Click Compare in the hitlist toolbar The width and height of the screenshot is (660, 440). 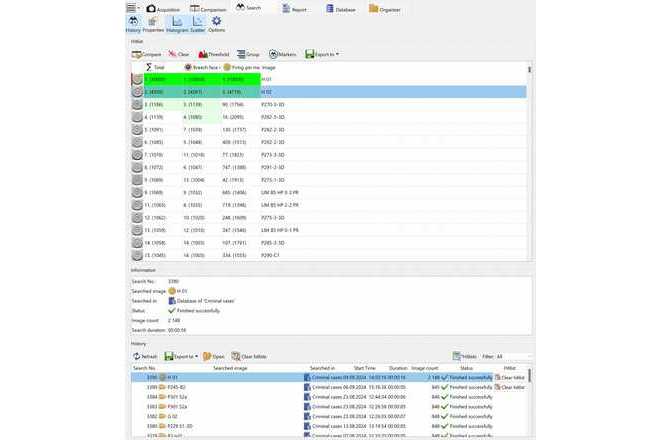pos(147,54)
